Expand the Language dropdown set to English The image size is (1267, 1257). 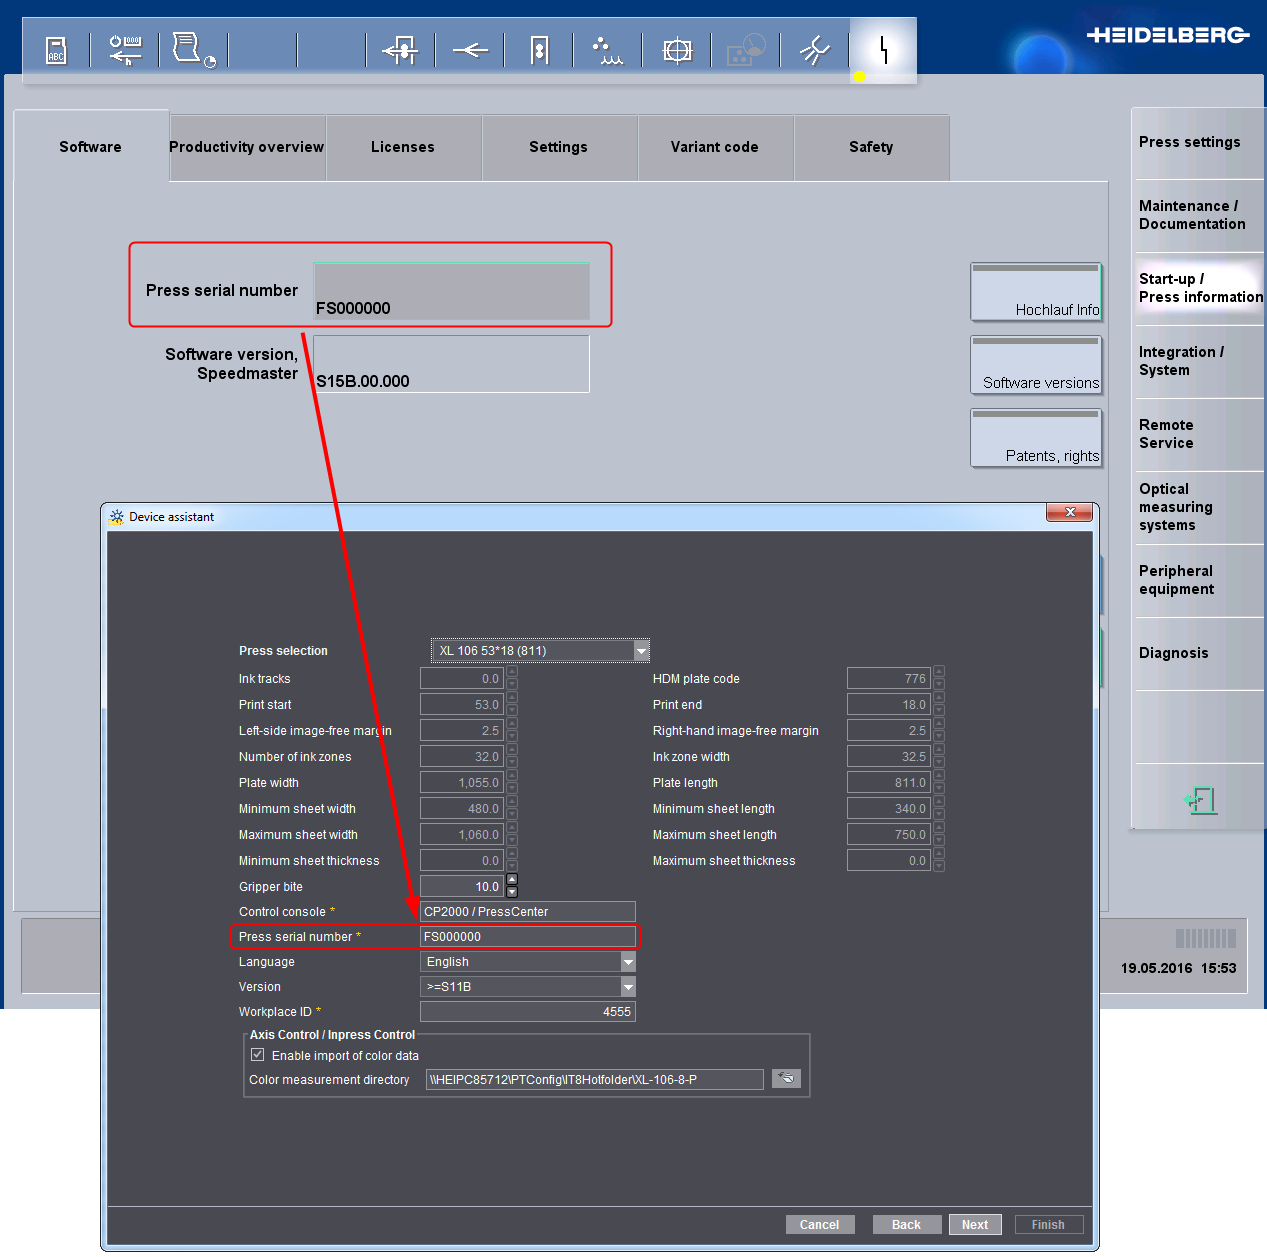point(628,961)
